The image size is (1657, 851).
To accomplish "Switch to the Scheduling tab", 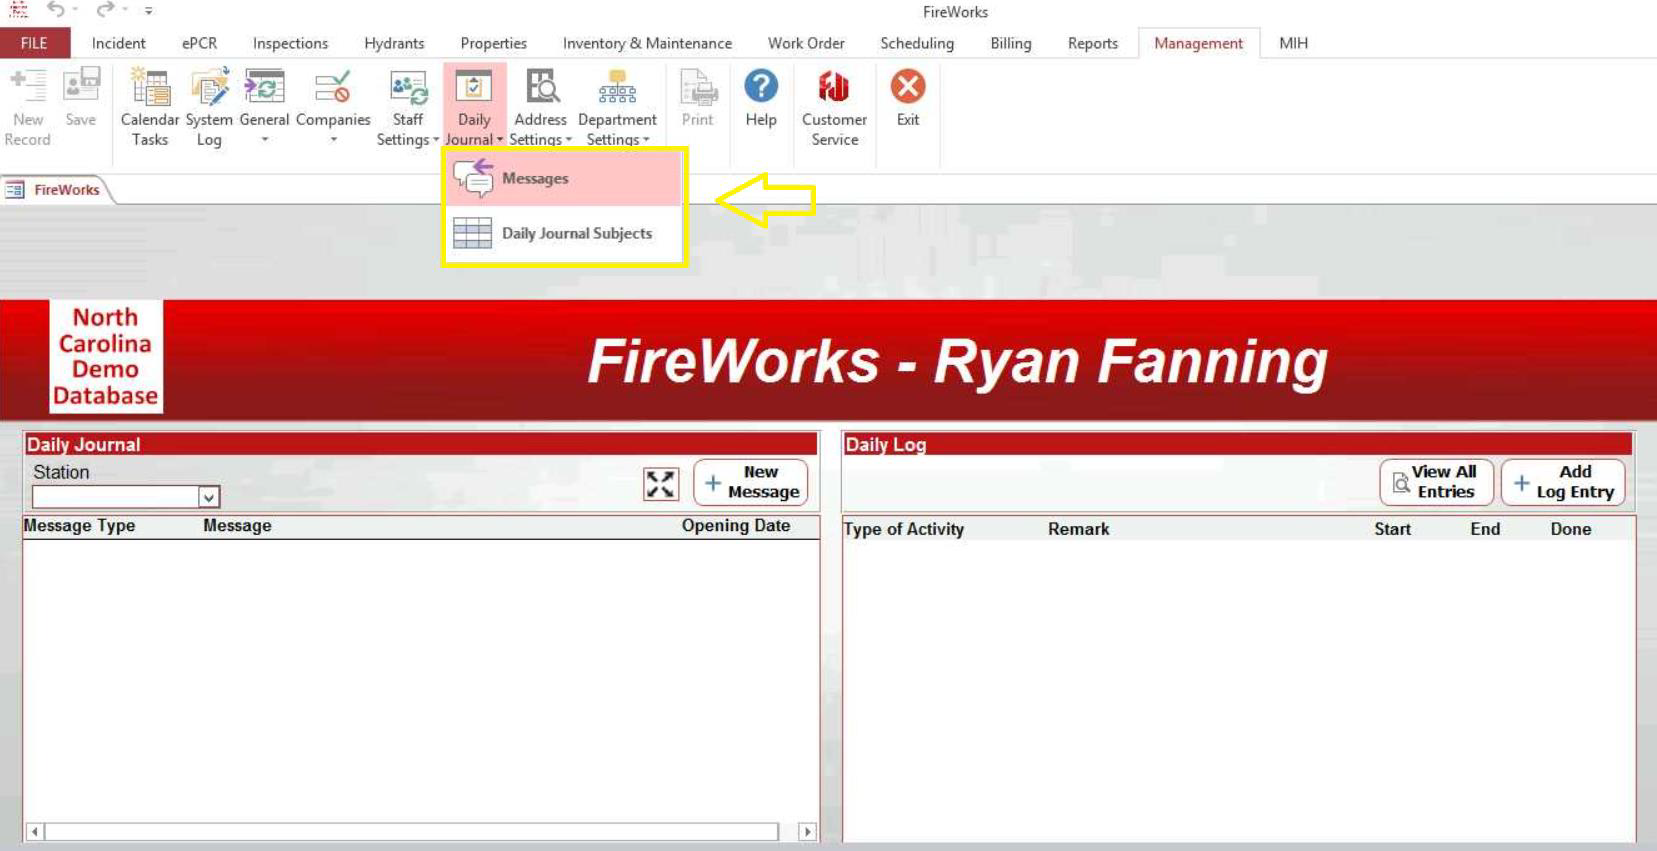I will coord(917,43).
